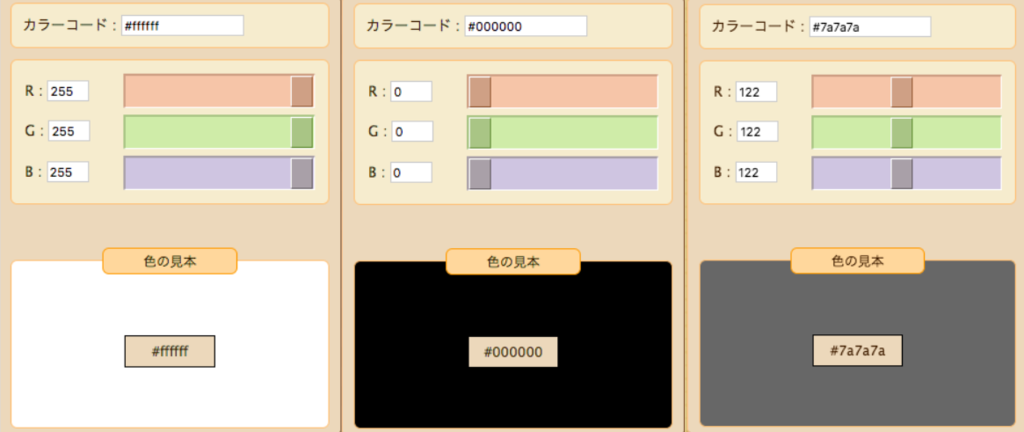The width and height of the screenshot is (1024, 432).
Task: Select the B value field in the #ffffff panel
Action: click(x=68, y=172)
